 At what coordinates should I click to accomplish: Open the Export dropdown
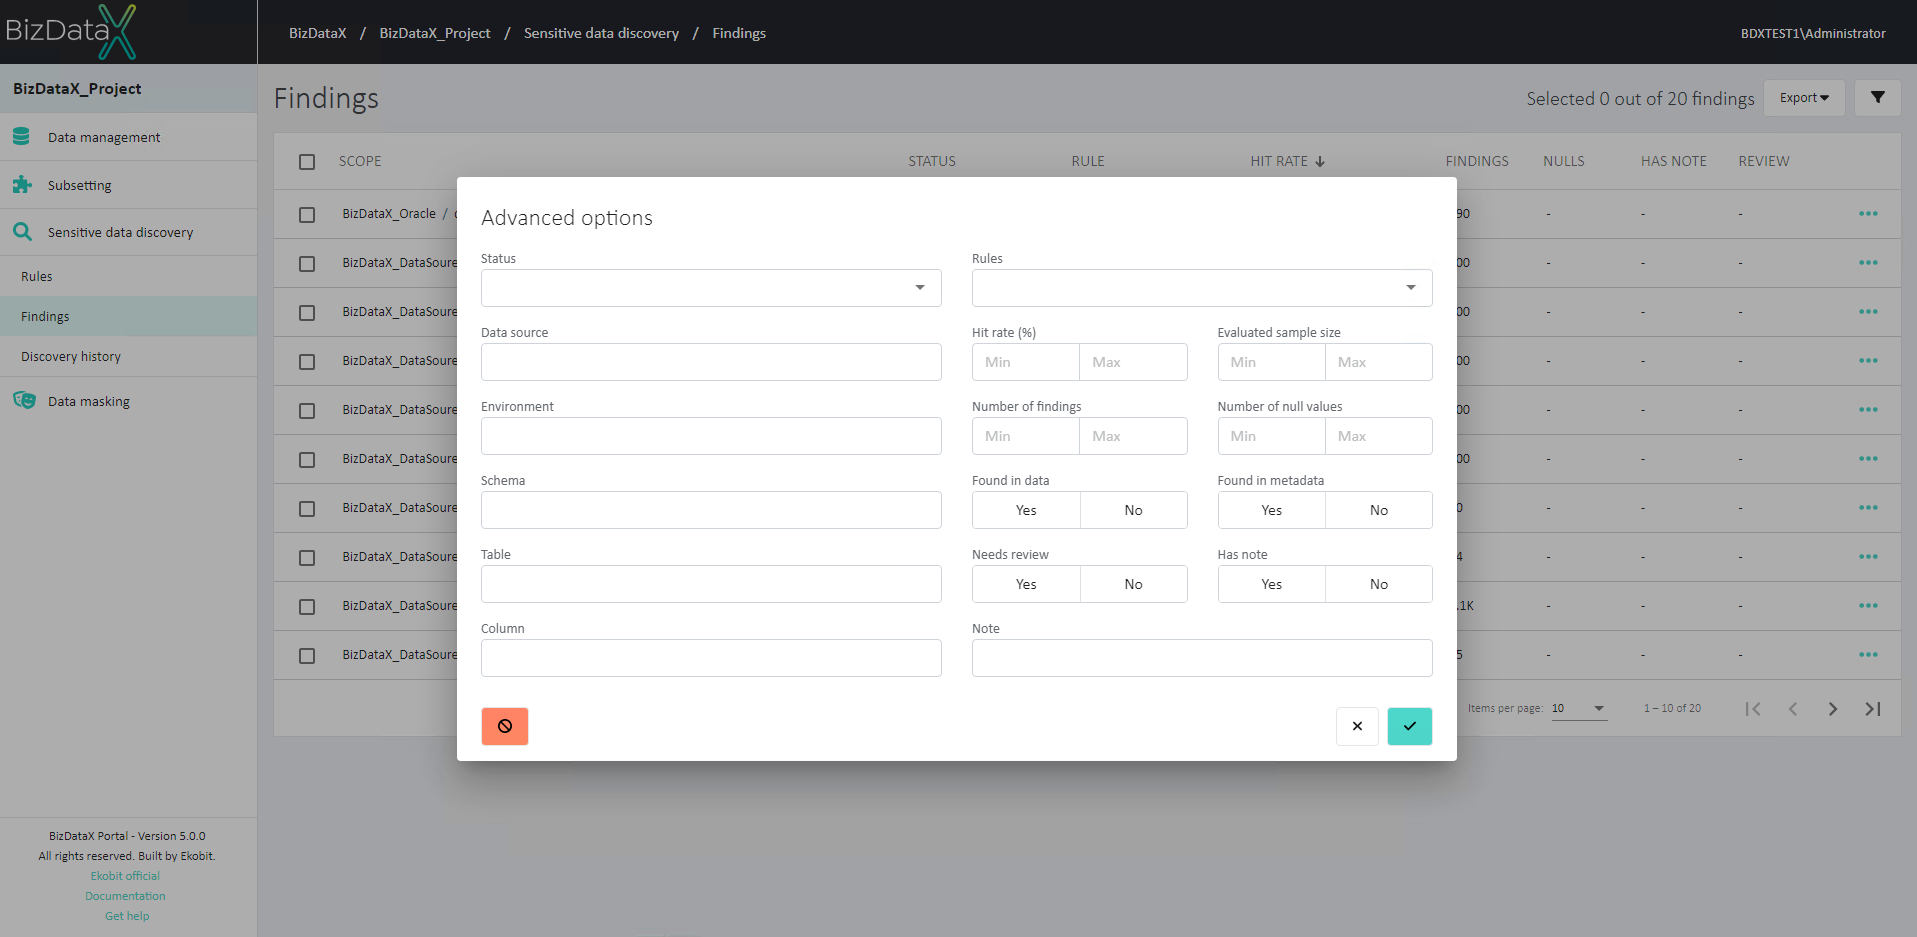(1804, 98)
